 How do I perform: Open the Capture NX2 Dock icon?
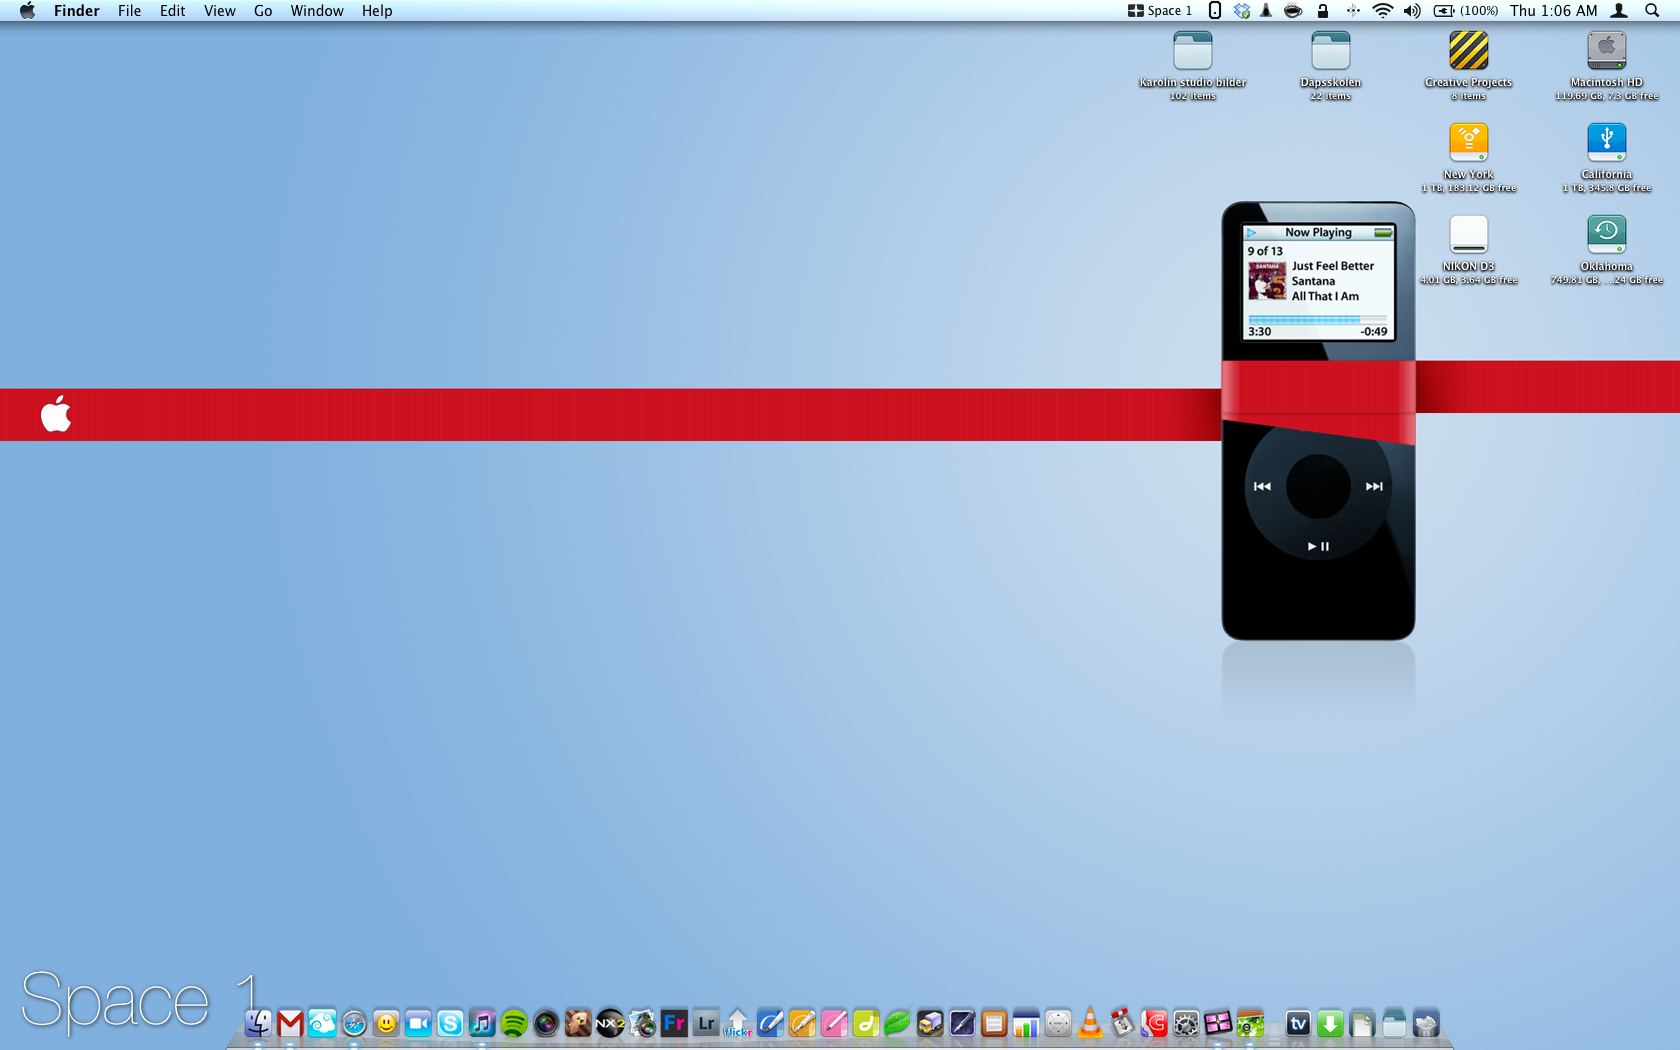[x=610, y=1023]
